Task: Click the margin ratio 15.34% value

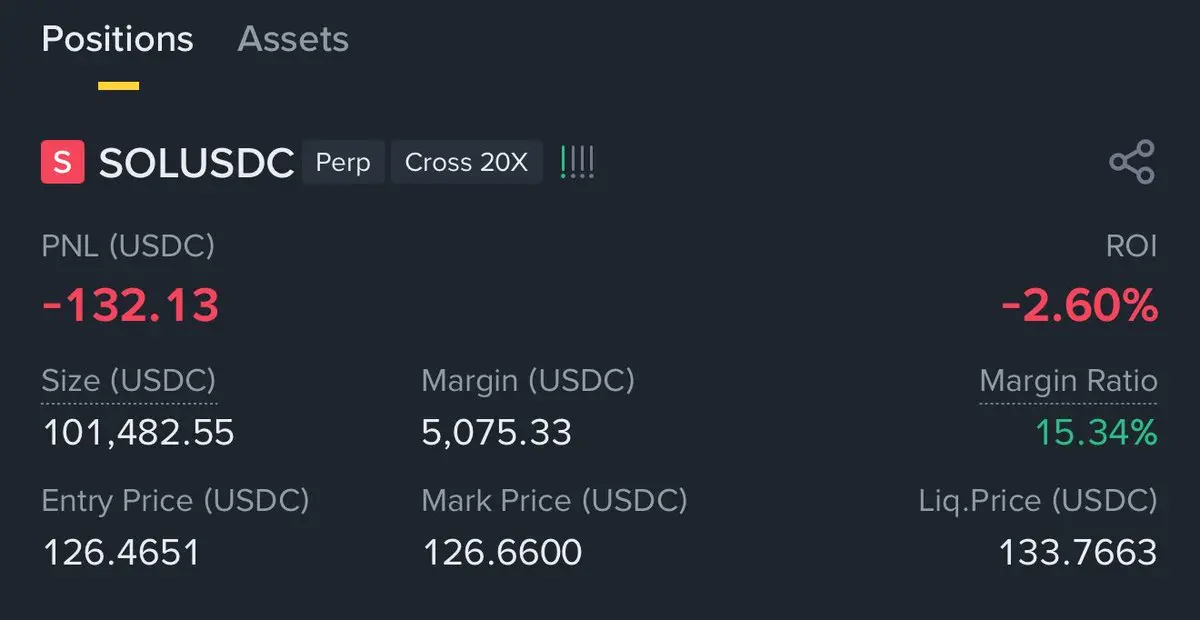Action: [x=1096, y=432]
